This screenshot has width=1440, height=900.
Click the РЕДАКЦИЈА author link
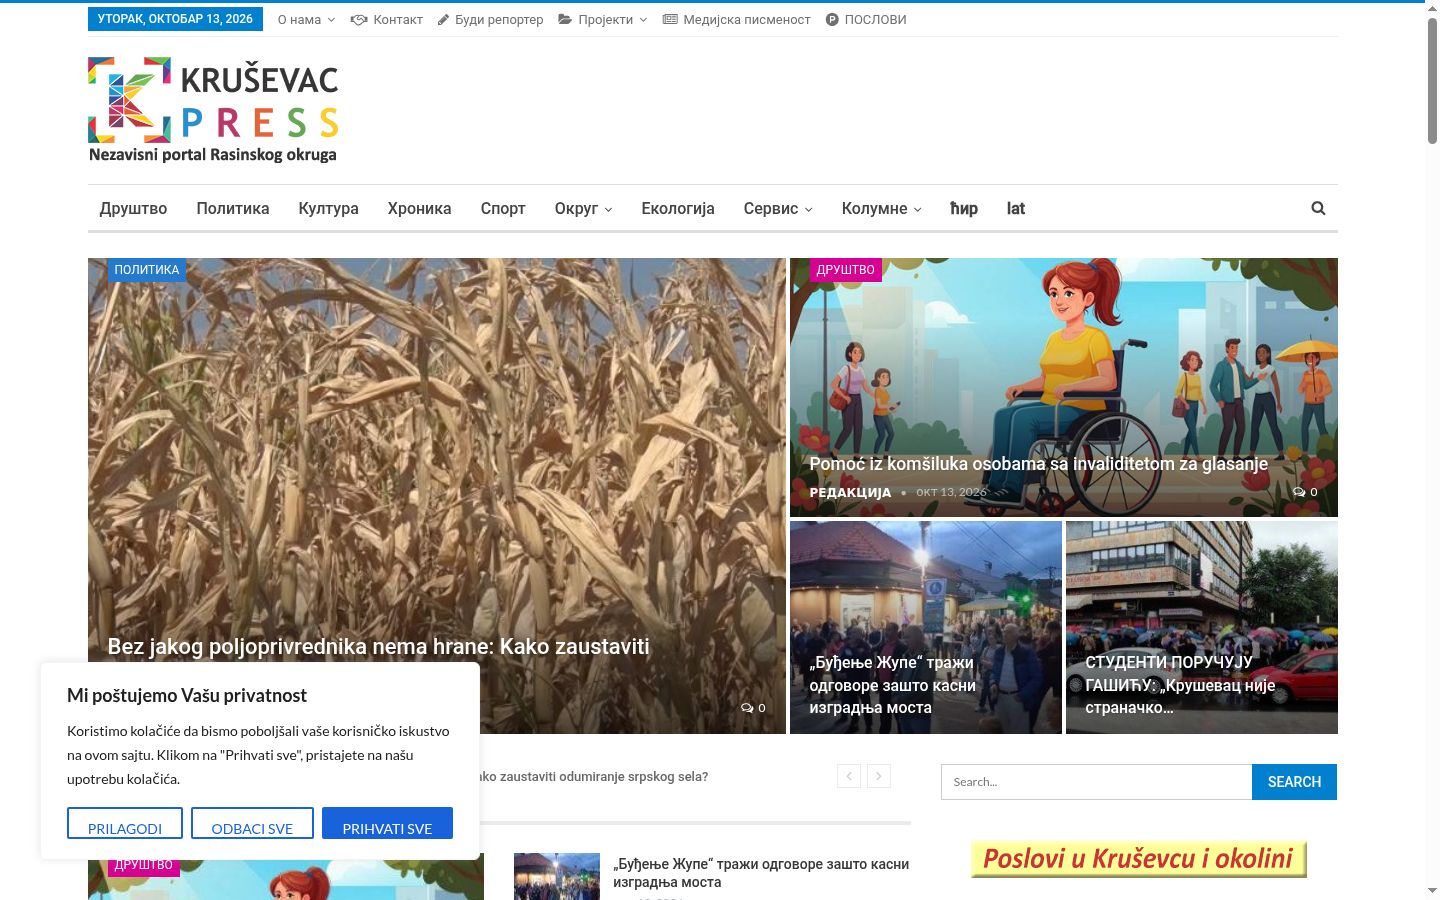coord(850,492)
